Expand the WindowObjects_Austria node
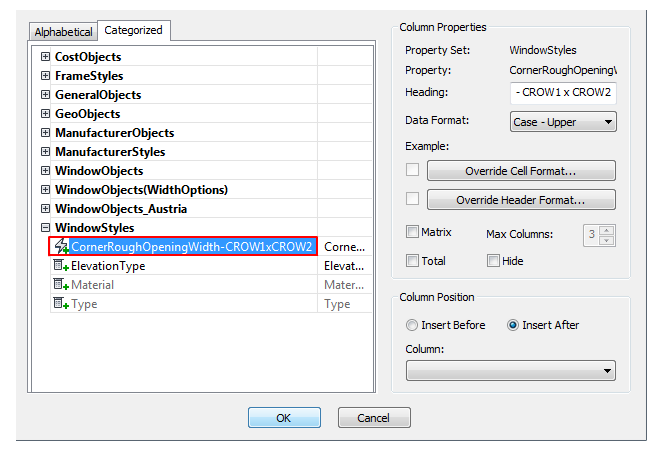Viewport: 663px width, 456px height. pyautogui.click(x=45, y=209)
